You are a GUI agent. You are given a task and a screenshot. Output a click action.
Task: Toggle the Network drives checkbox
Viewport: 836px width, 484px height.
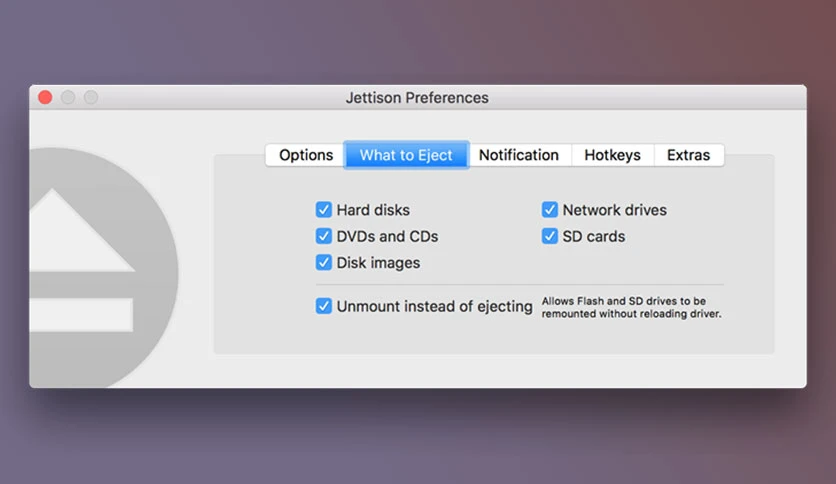point(550,209)
